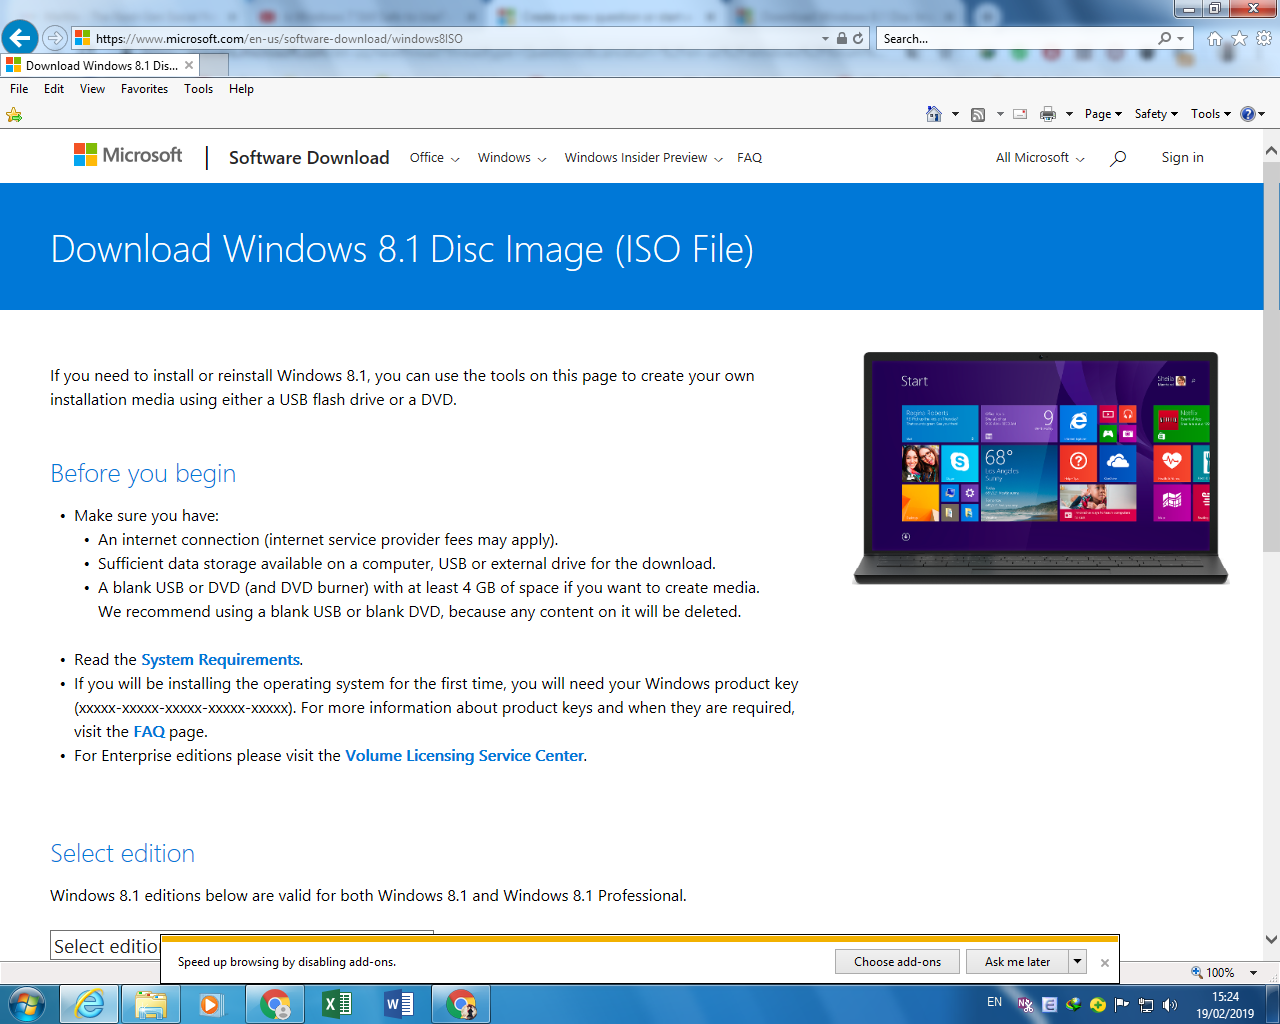Open the Windows Start button
The height and width of the screenshot is (1024, 1280).
click(x=27, y=1003)
